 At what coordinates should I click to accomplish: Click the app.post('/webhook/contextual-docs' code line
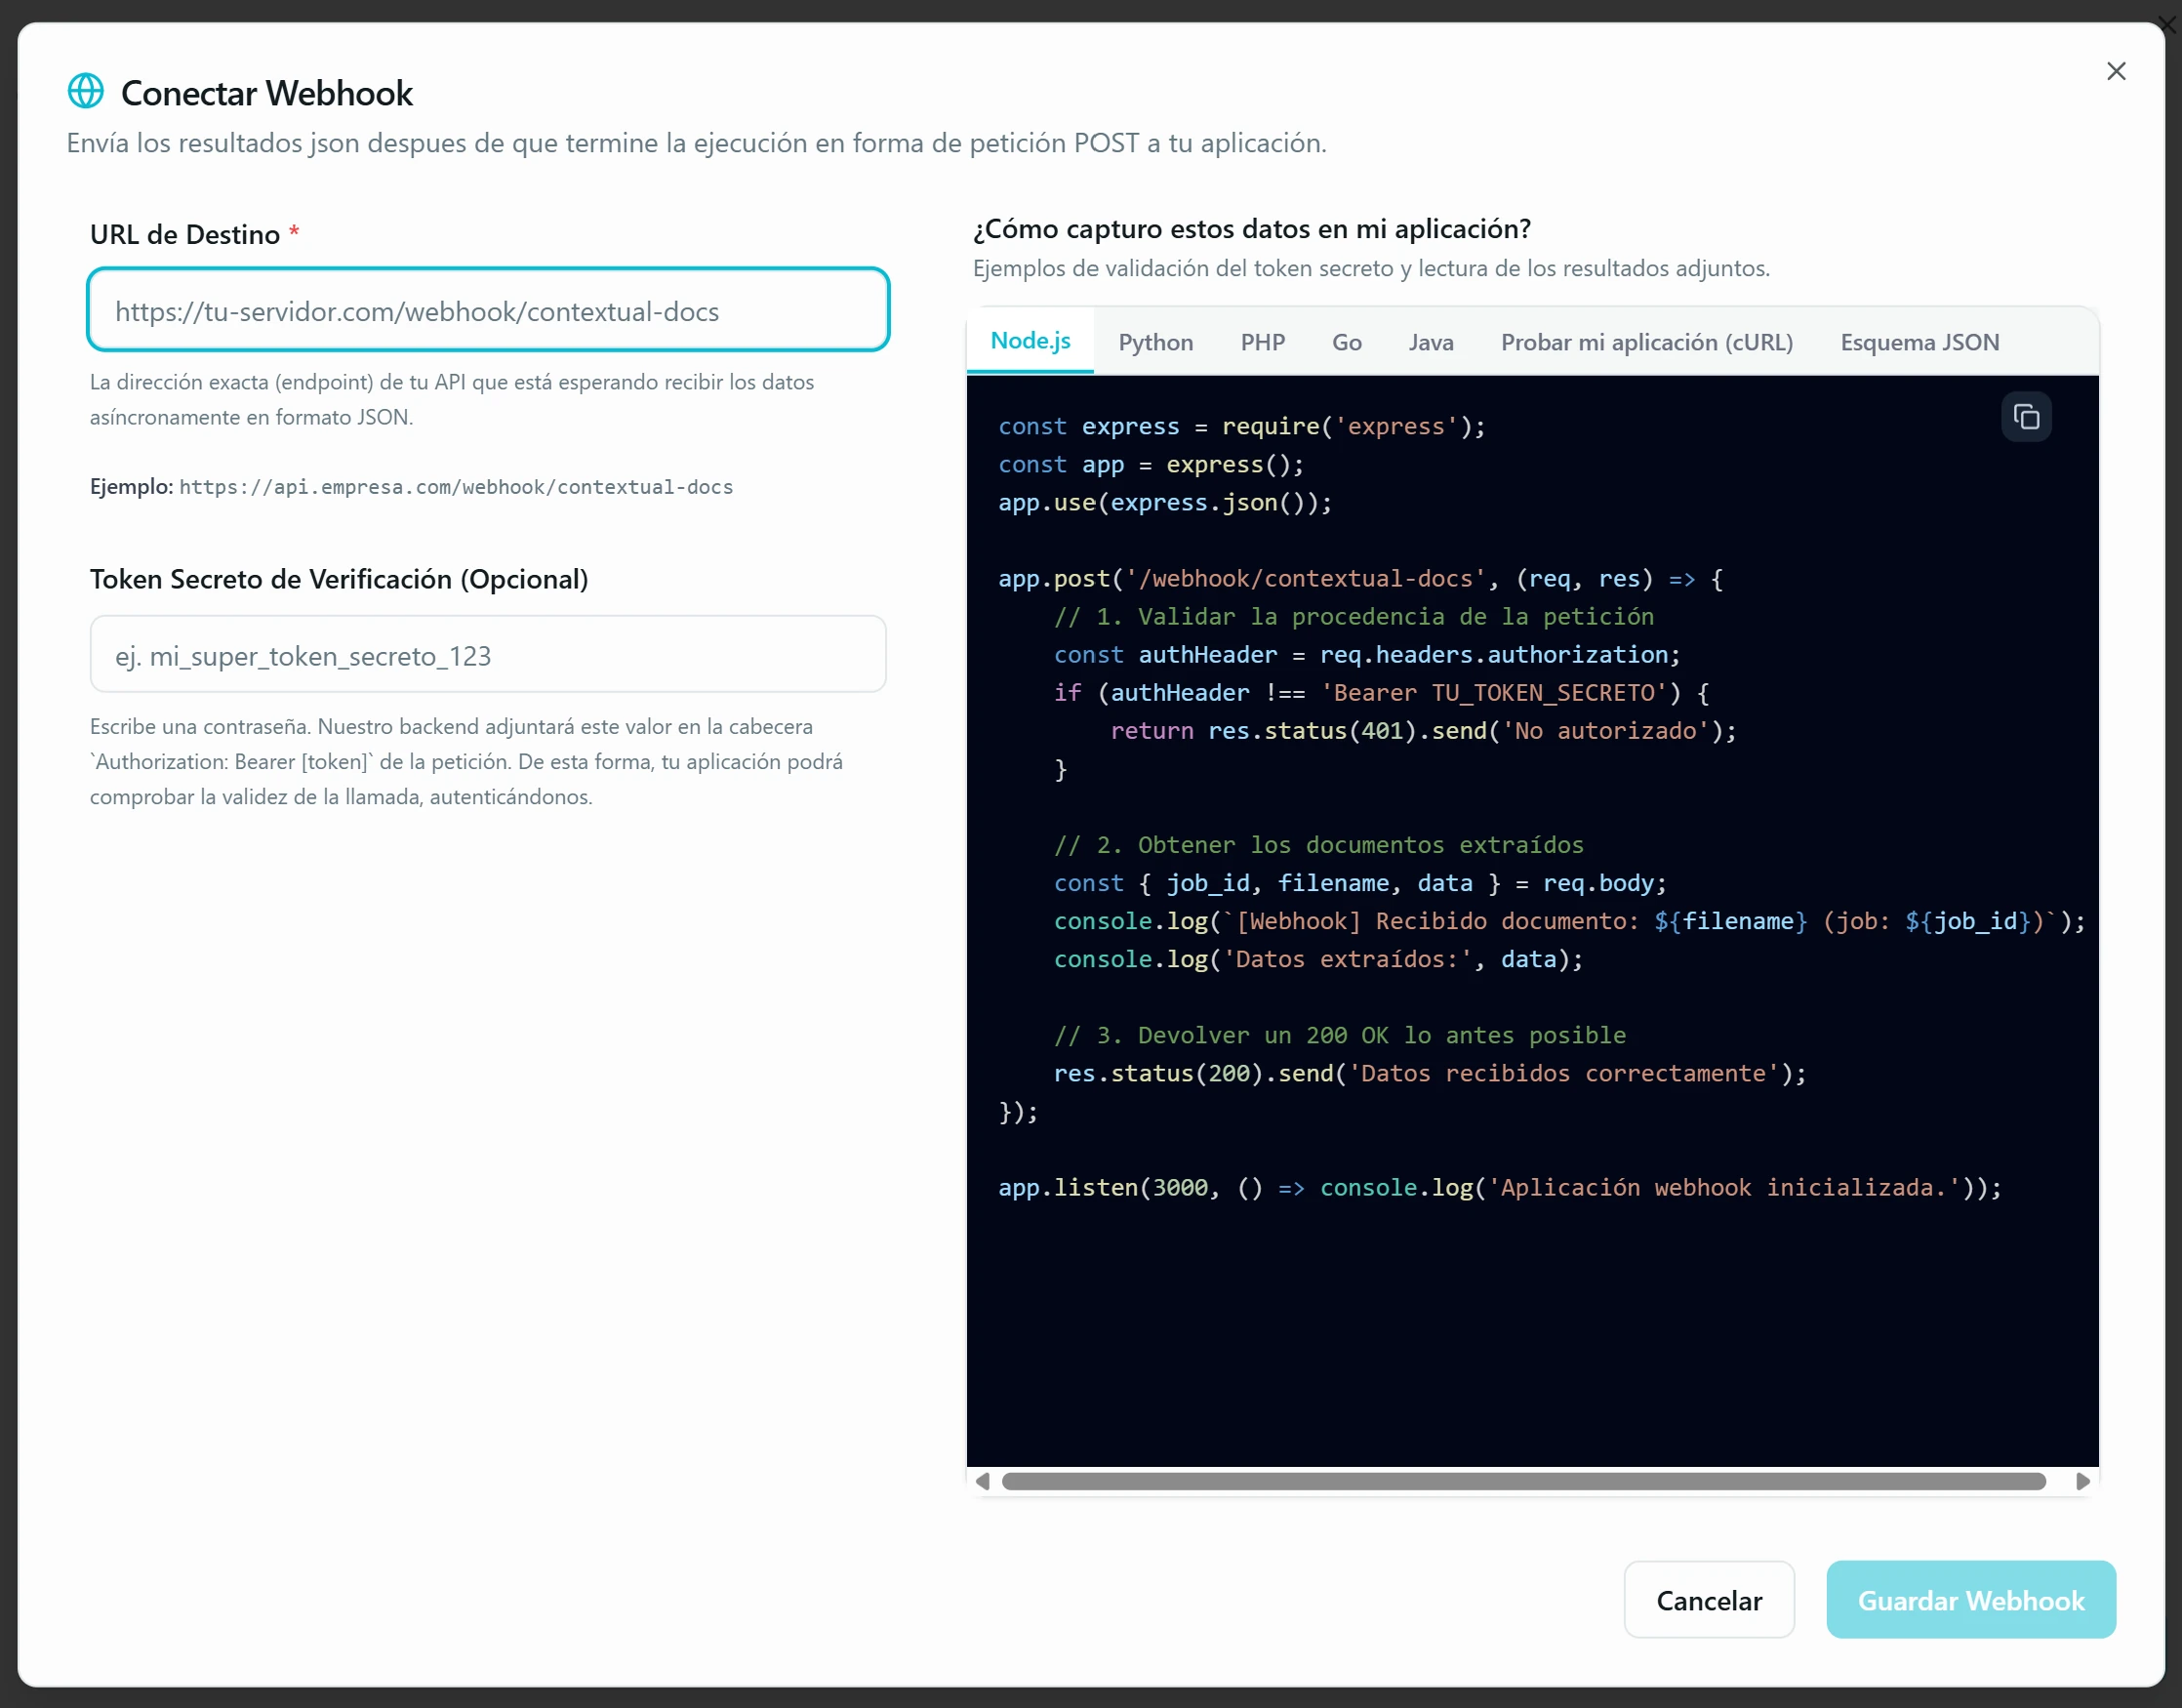[x=1360, y=578]
